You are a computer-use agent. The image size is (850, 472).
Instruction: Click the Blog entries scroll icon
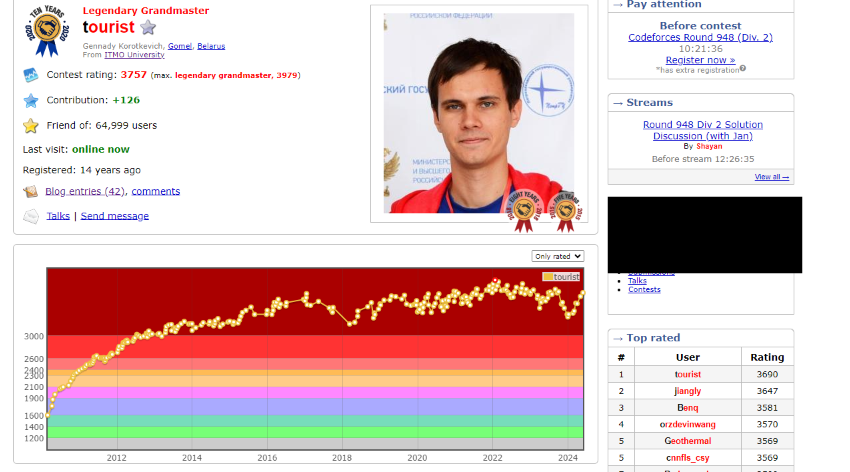[30, 191]
